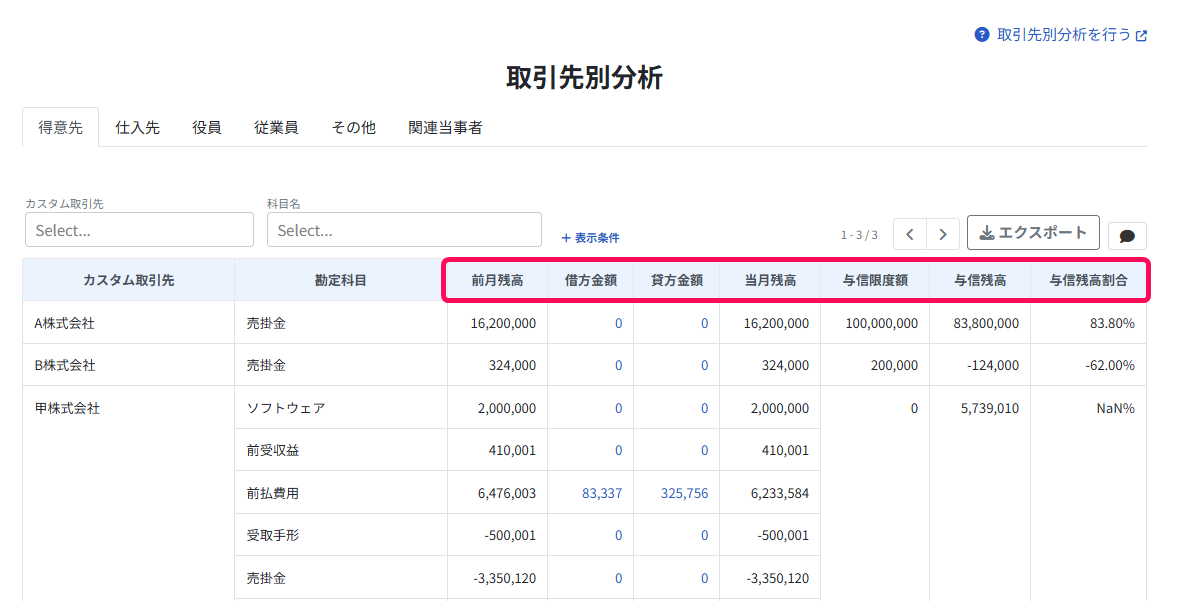
Task: Click the external link icon beside 取引先別分析を行う
Action: click(x=1141, y=36)
